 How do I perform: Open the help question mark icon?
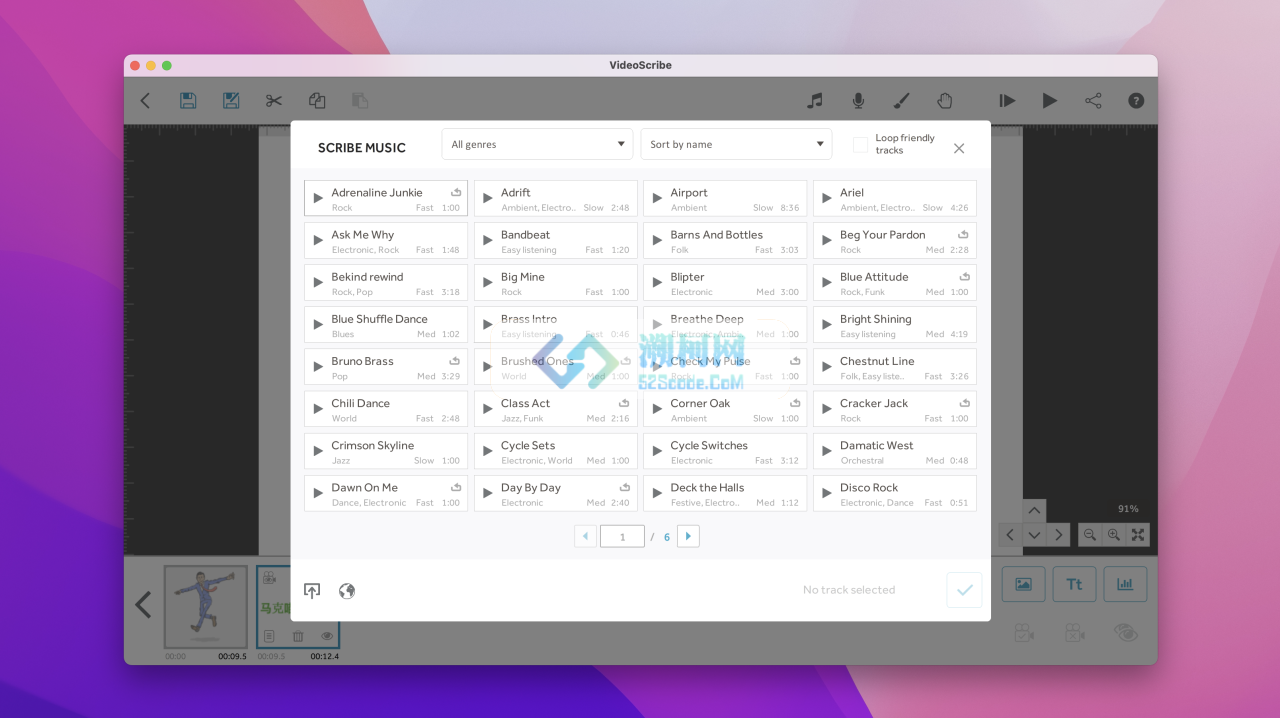[1136, 100]
